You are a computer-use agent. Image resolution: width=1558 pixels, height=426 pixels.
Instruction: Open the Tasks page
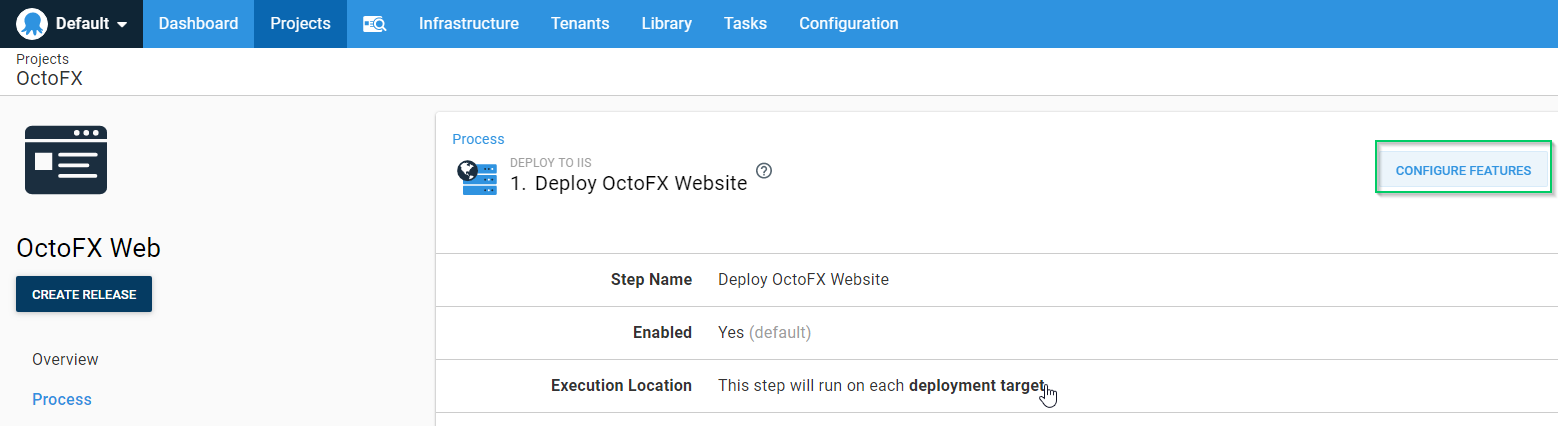tap(745, 24)
